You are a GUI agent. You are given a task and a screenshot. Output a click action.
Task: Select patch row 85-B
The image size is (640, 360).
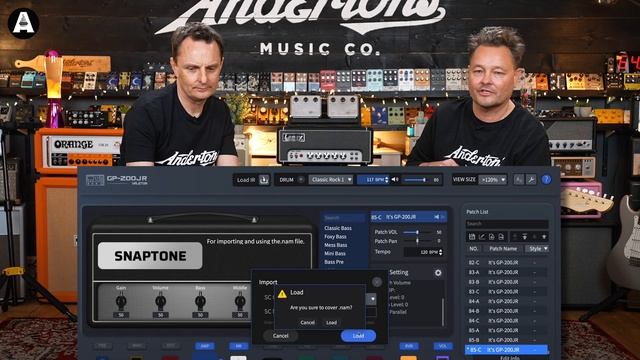[x=506, y=340]
